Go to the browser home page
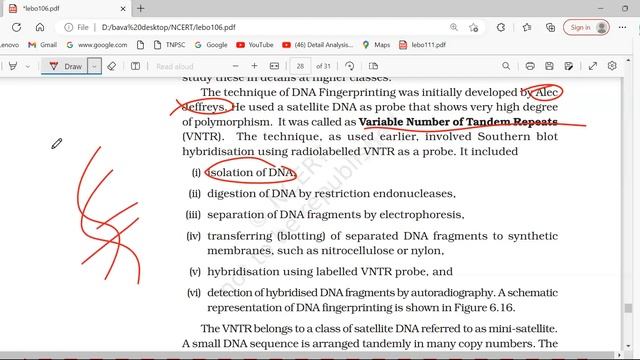 pyautogui.click(x=40, y=27)
